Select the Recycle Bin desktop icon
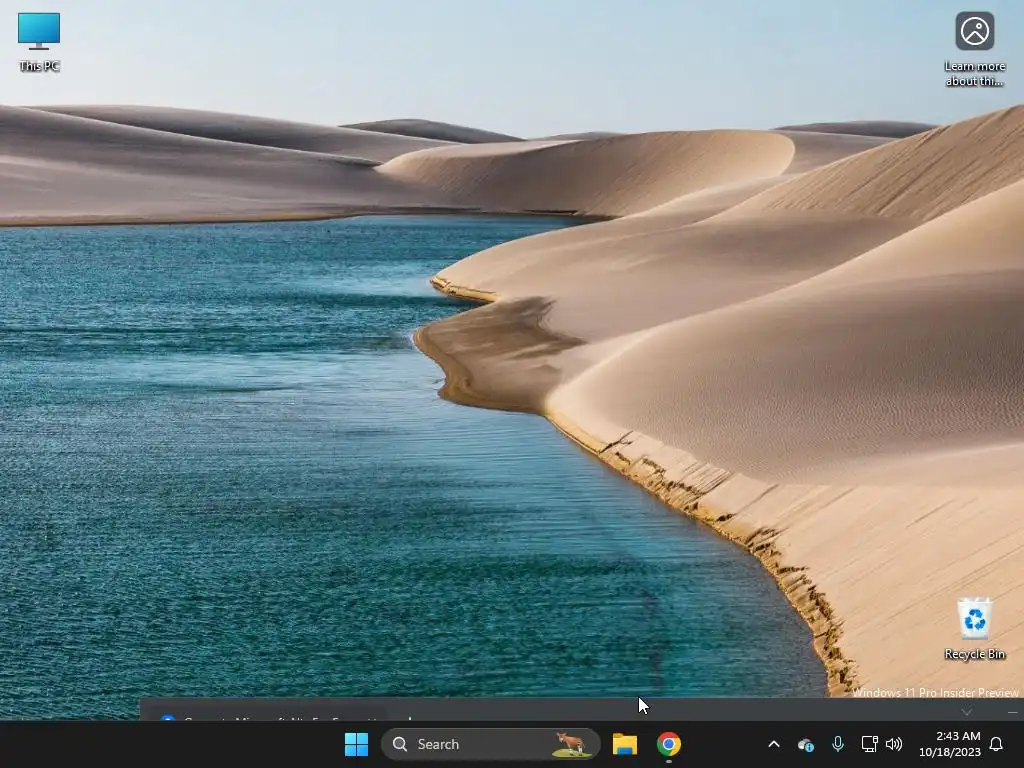Viewport: 1024px width, 768px height. tap(974, 629)
